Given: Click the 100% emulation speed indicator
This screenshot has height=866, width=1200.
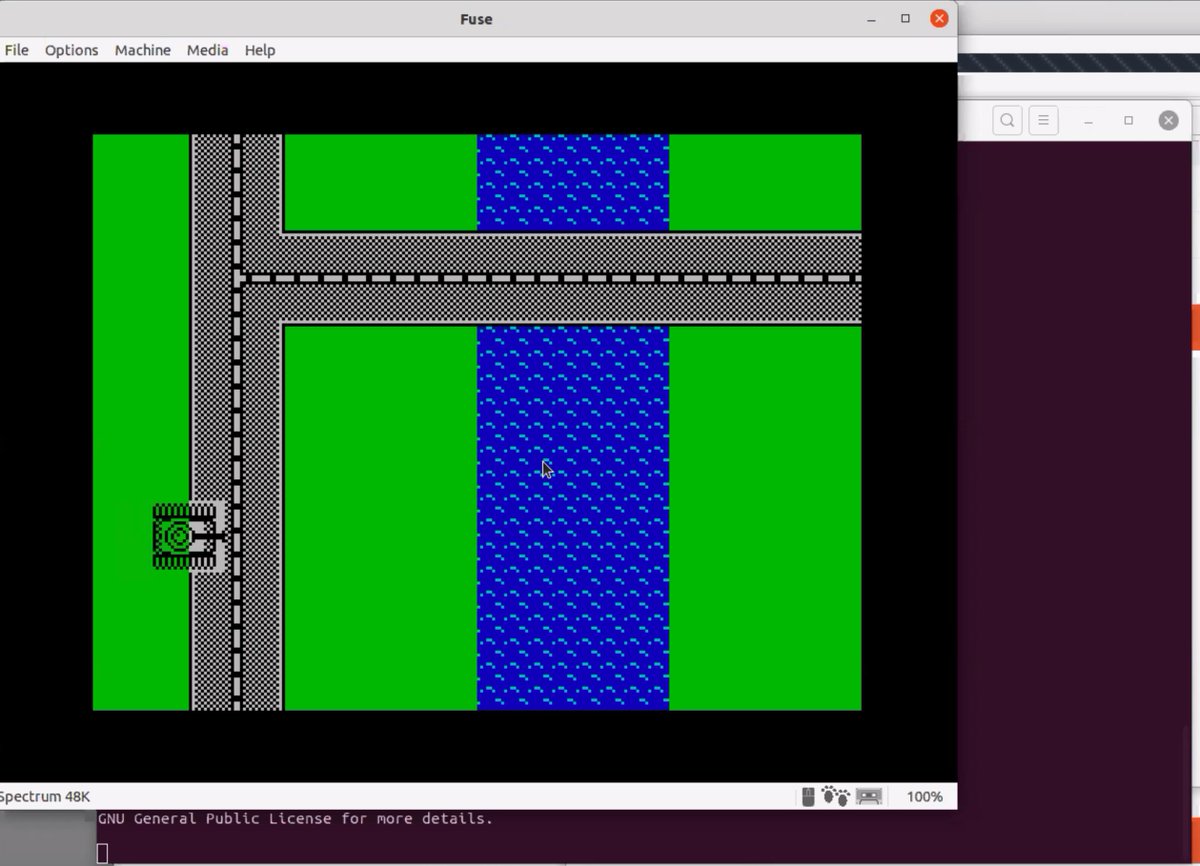Looking at the screenshot, I should click(924, 796).
